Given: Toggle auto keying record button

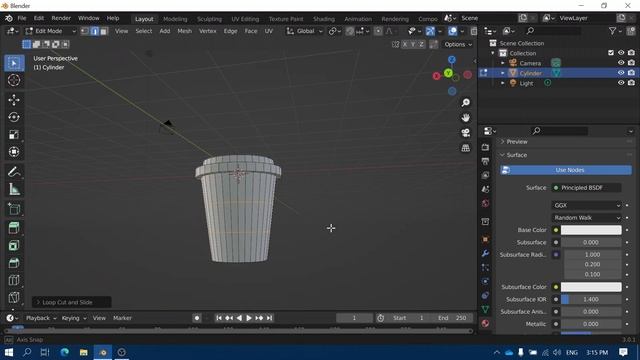Looking at the screenshot, I should point(197,318).
